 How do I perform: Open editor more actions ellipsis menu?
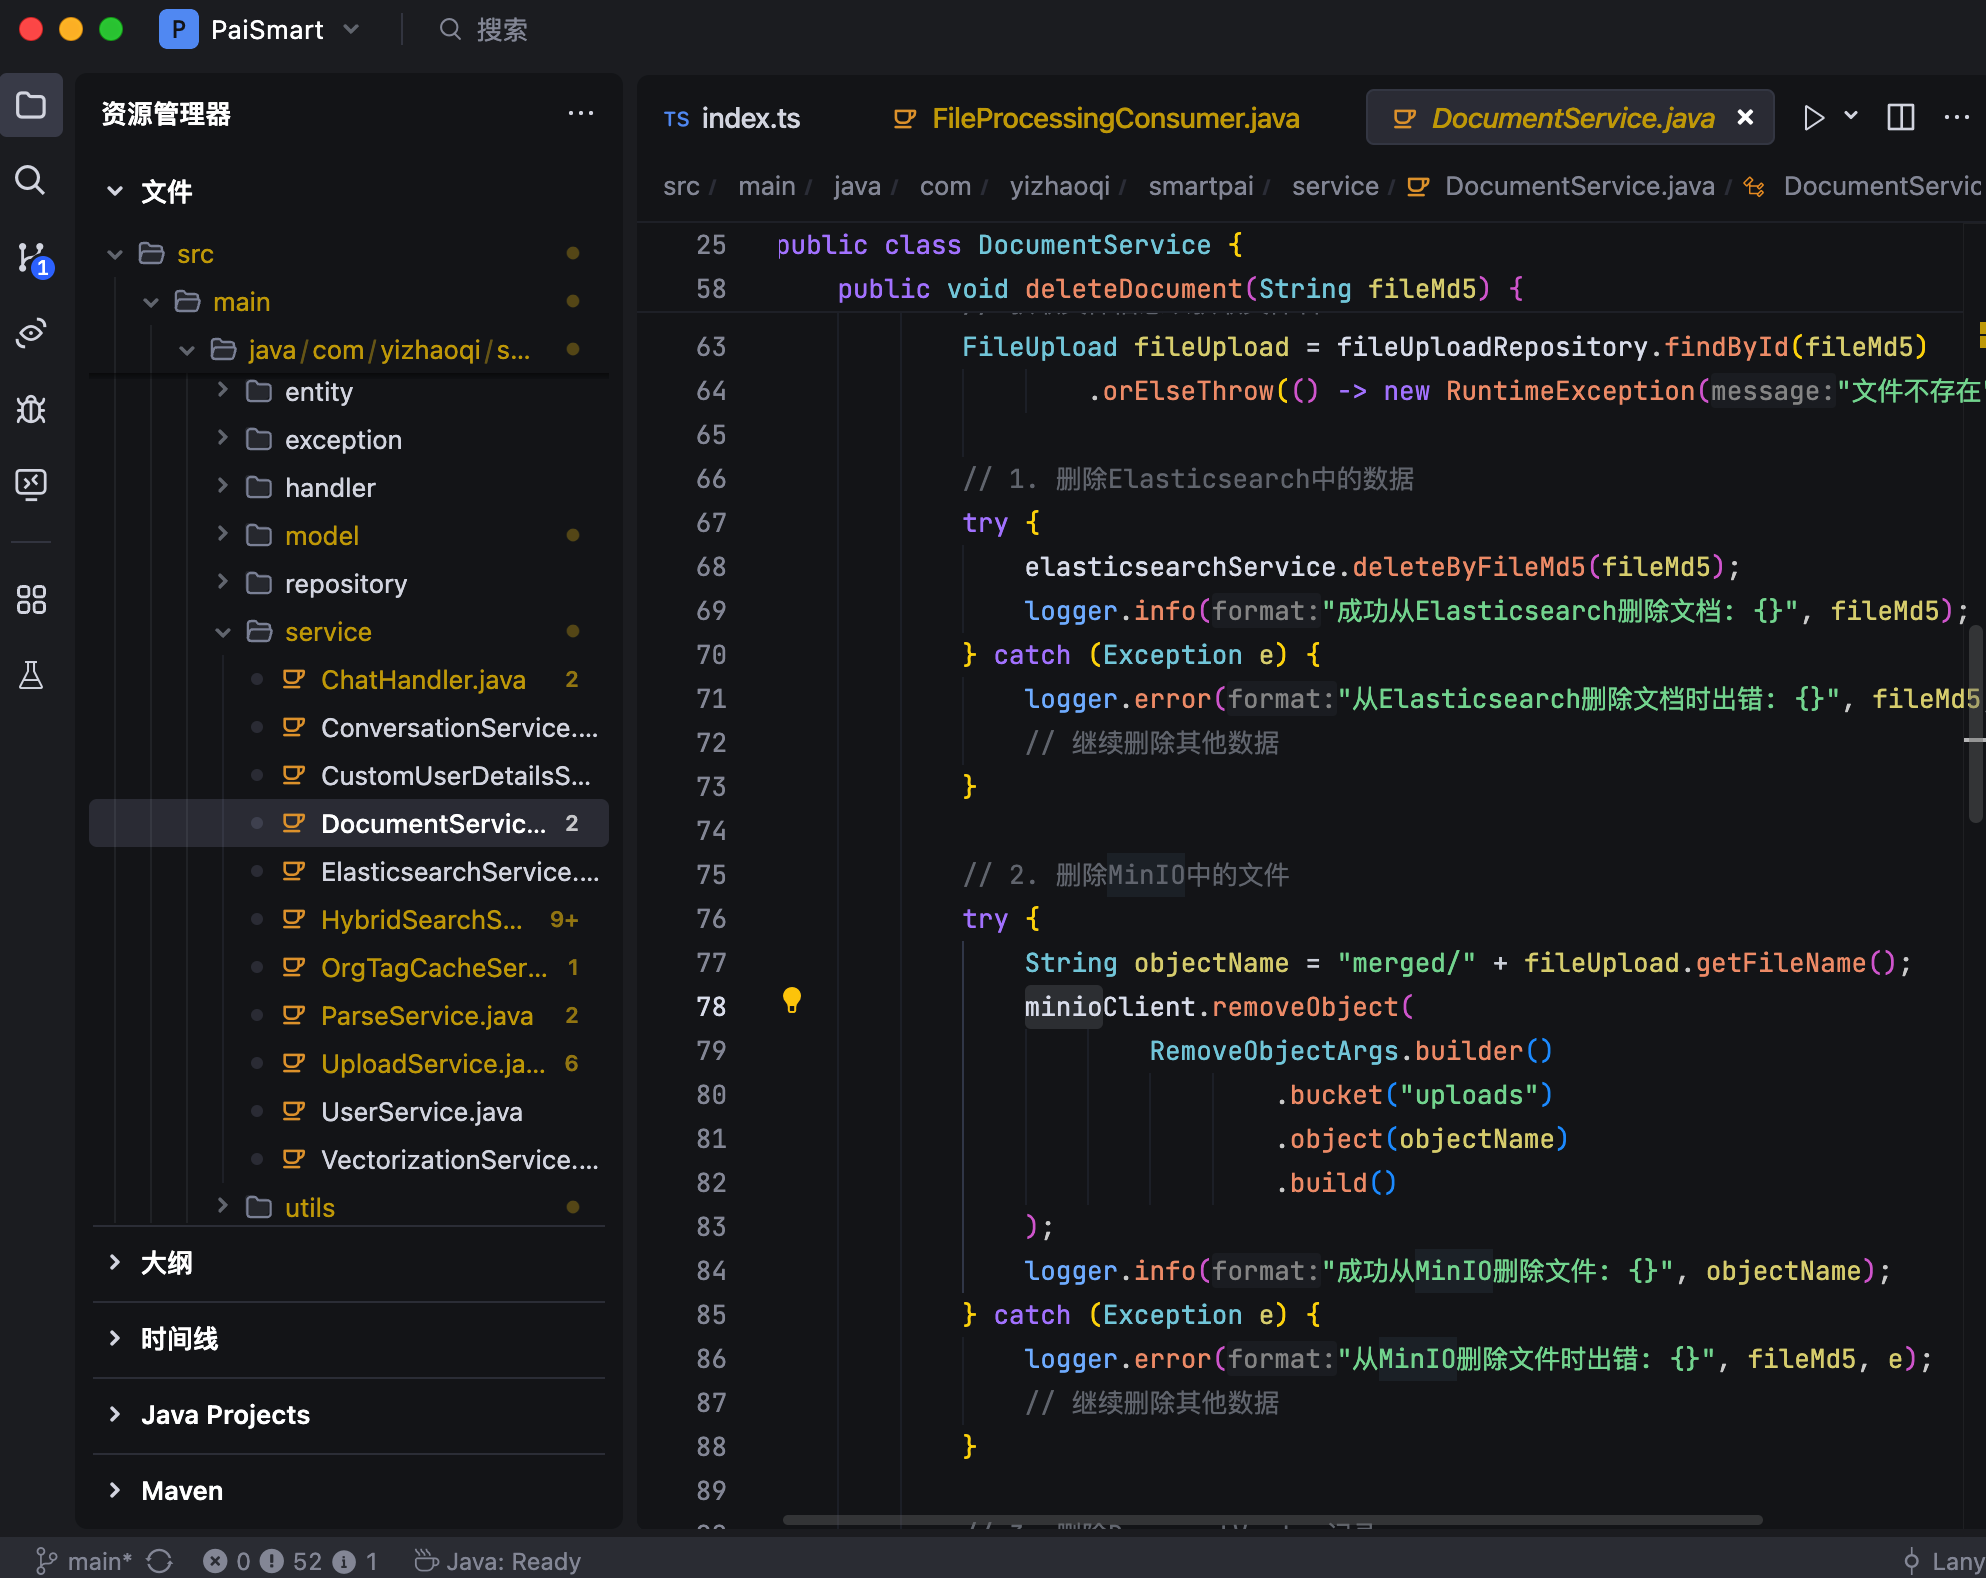(x=1956, y=118)
